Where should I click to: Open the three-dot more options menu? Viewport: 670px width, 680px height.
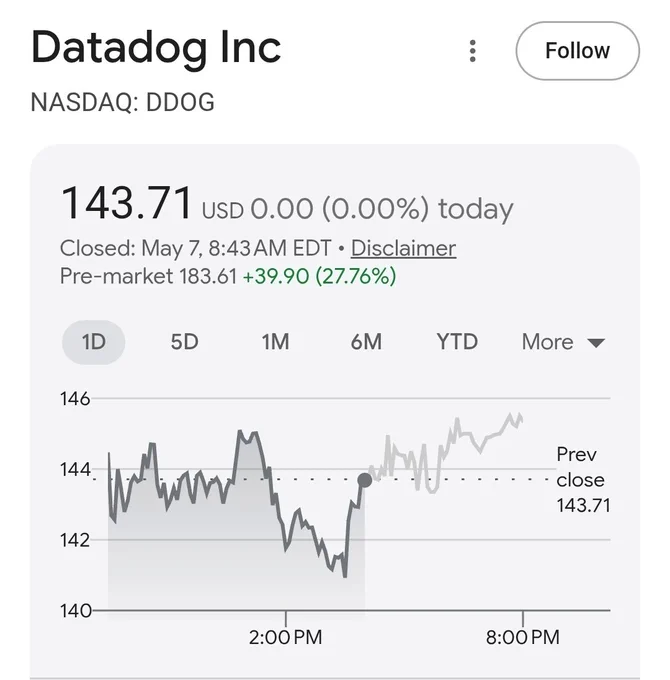click(473, 51)
